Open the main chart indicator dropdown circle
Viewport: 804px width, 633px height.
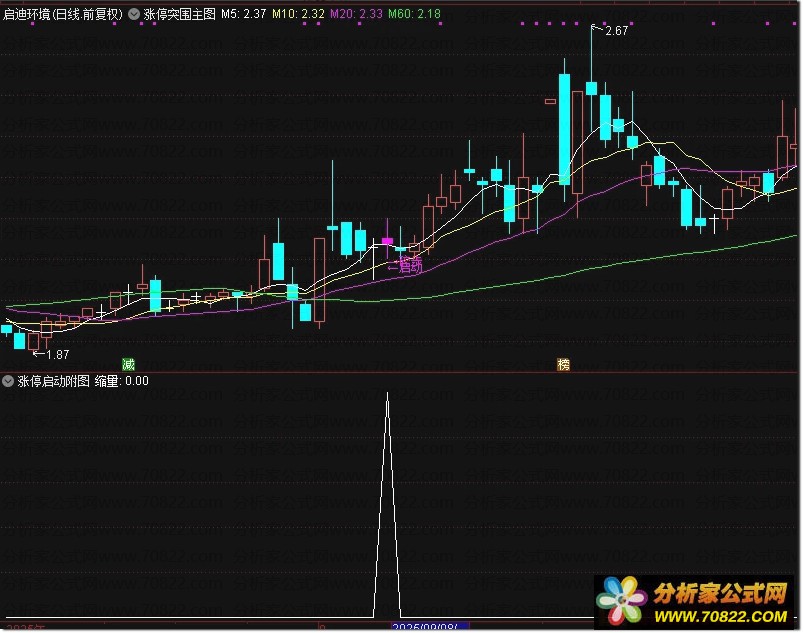click(134, 14)
